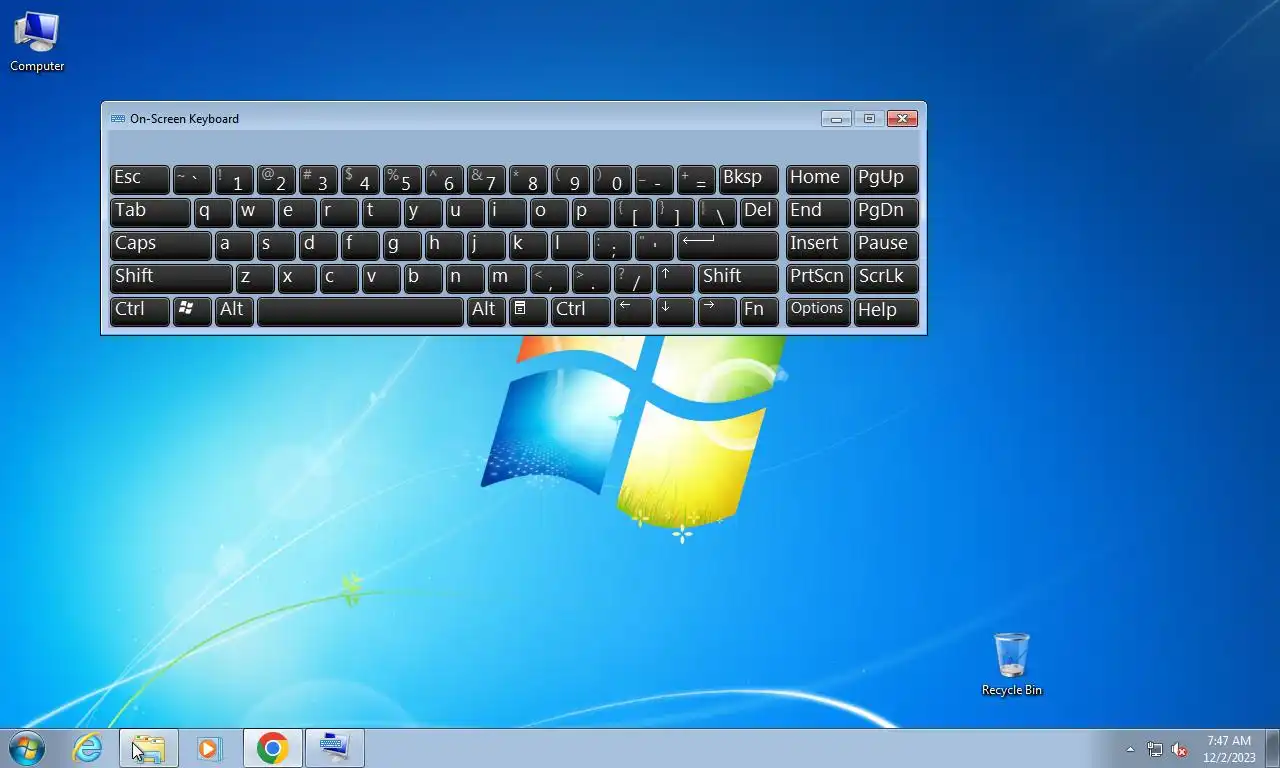Tap the up arrow key
Viewport: 1280px width, 768px height.
click(675, 278)
